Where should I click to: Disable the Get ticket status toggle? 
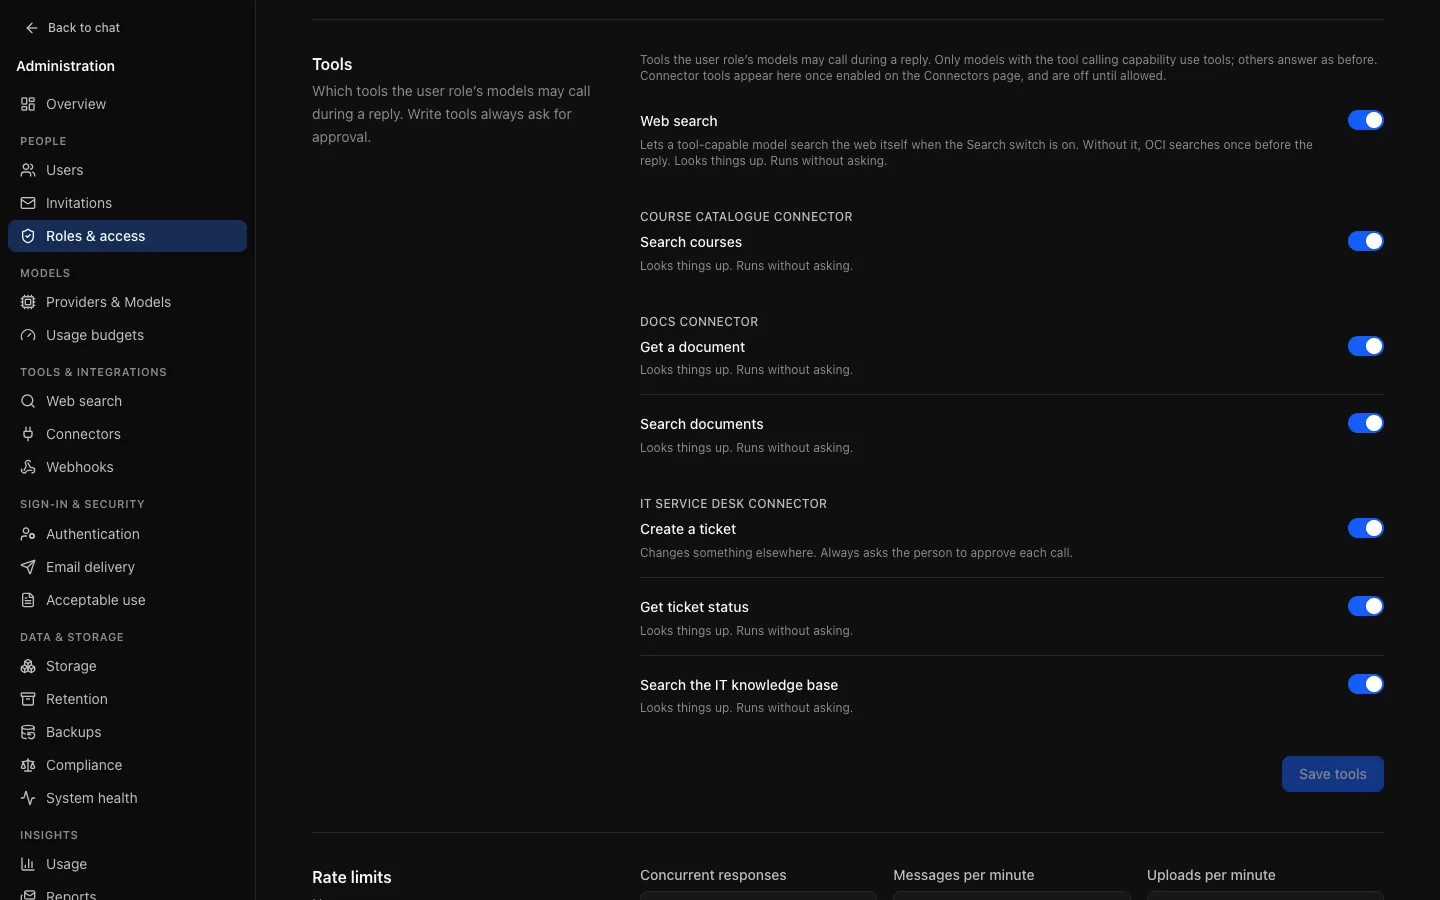click(x=1365, y=606)
